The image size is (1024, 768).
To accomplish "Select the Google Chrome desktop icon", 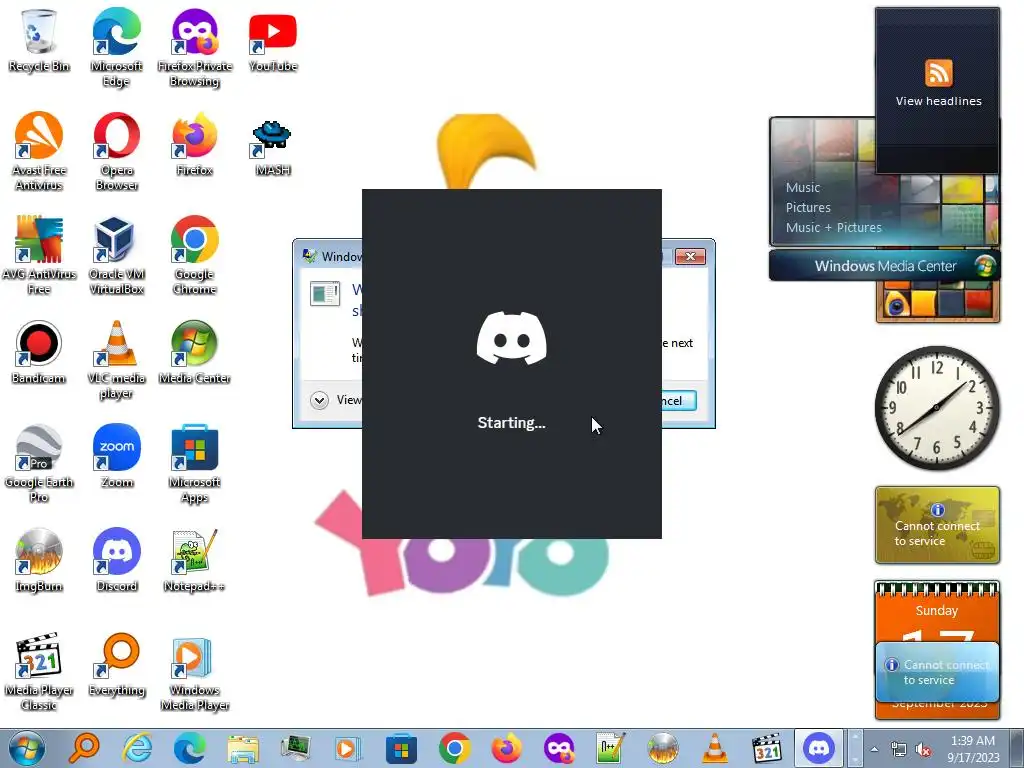I will (x=195, y=255).
